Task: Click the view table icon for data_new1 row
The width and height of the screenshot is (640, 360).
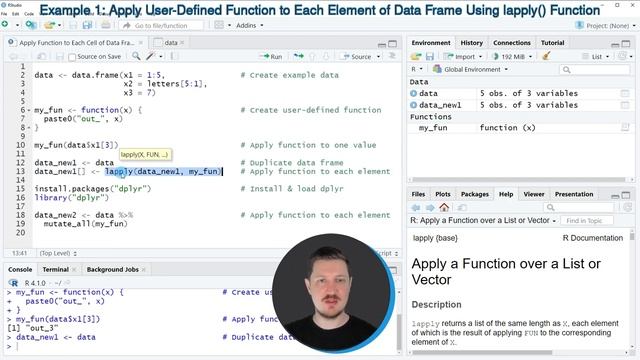Action: coord(625,105)
